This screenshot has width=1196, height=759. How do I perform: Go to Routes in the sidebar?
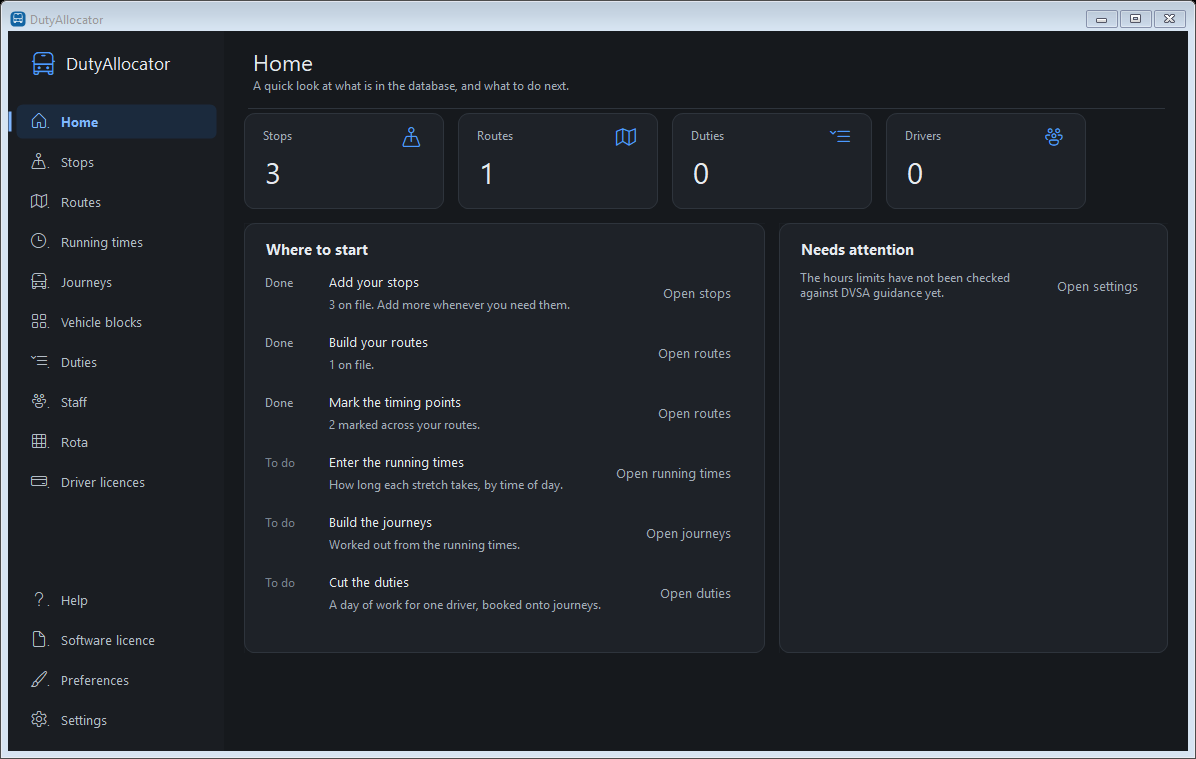coord(117,202)
